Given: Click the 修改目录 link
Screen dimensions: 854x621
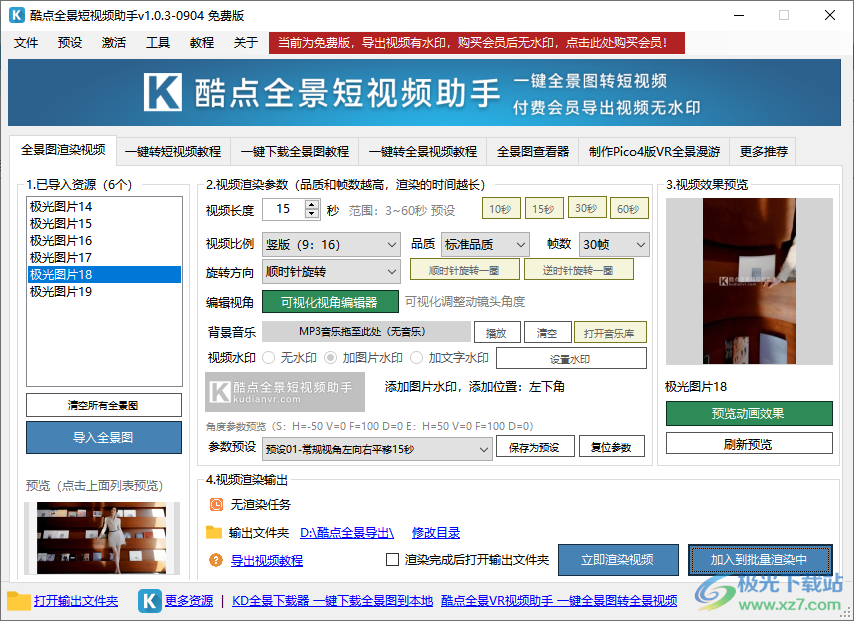Looking at the screenshot, I should (x=436, y=531).
